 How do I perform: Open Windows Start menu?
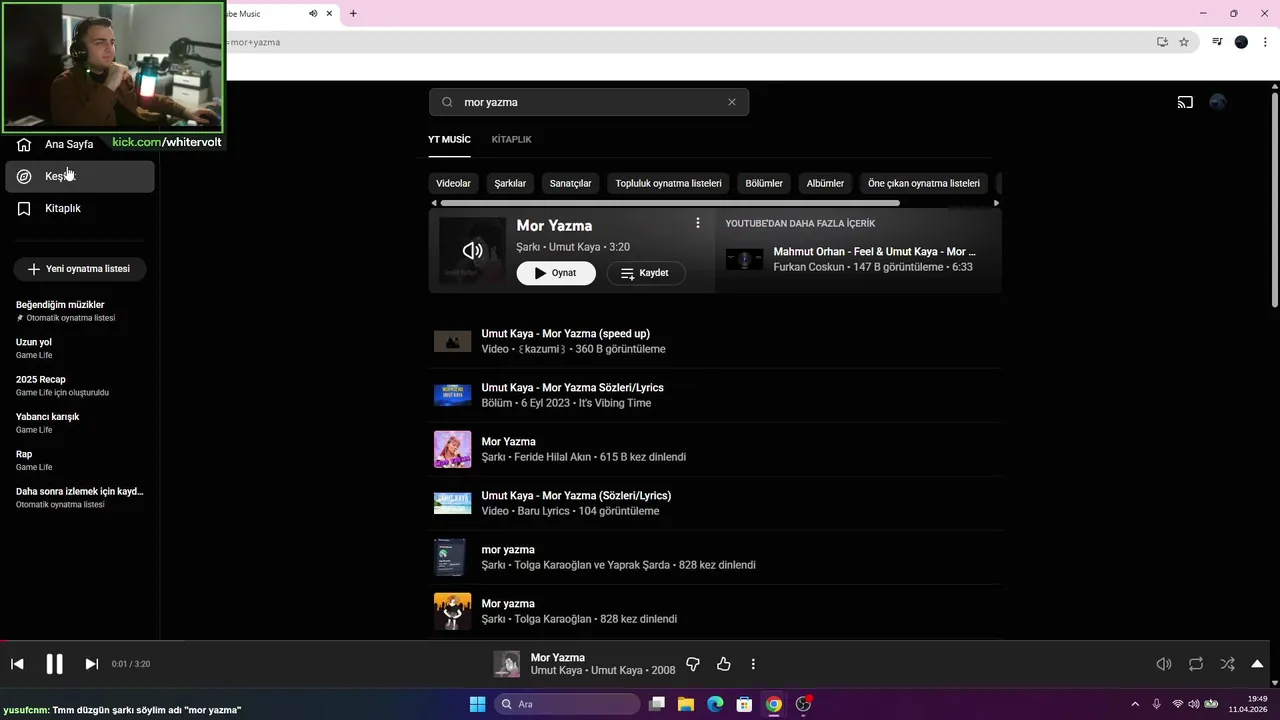(x=477, y=704)
